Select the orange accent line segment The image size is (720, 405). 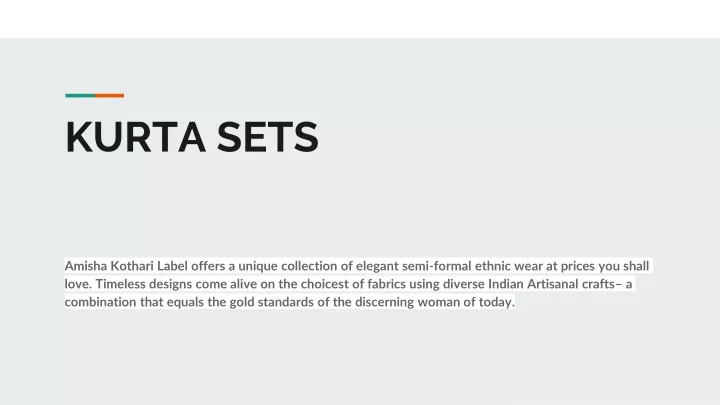coord(109,96)
